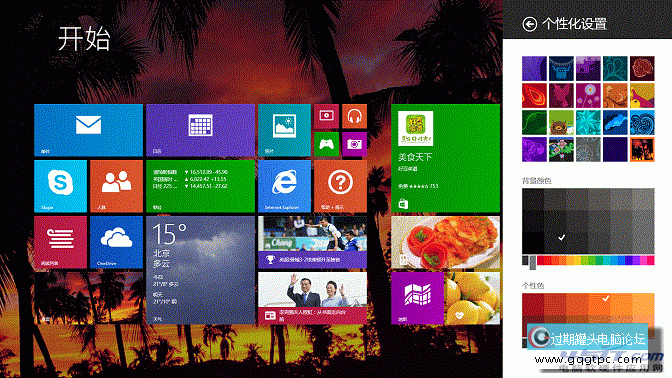Image resolution: width=672 pixels, height=378 pixels.
Task: Select the magenta flowers background pattern
Action: tap(588, 96)
